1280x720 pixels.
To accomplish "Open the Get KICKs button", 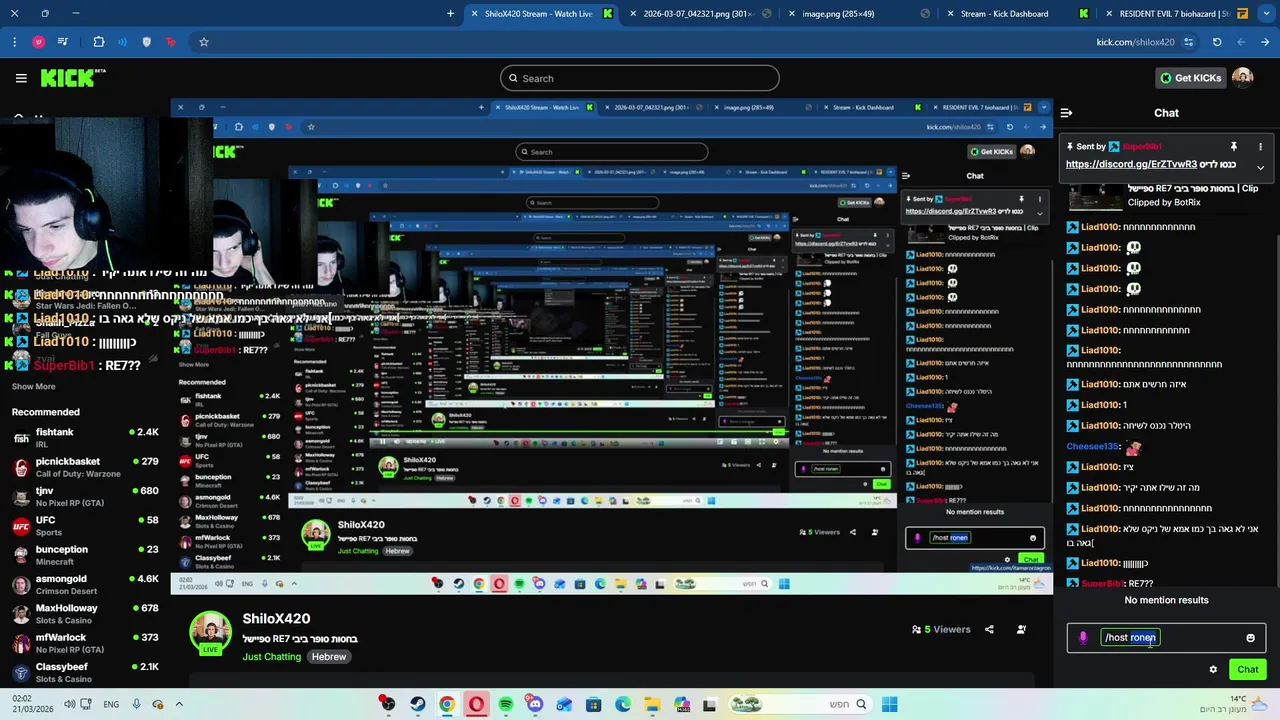I will point(1190,78).
